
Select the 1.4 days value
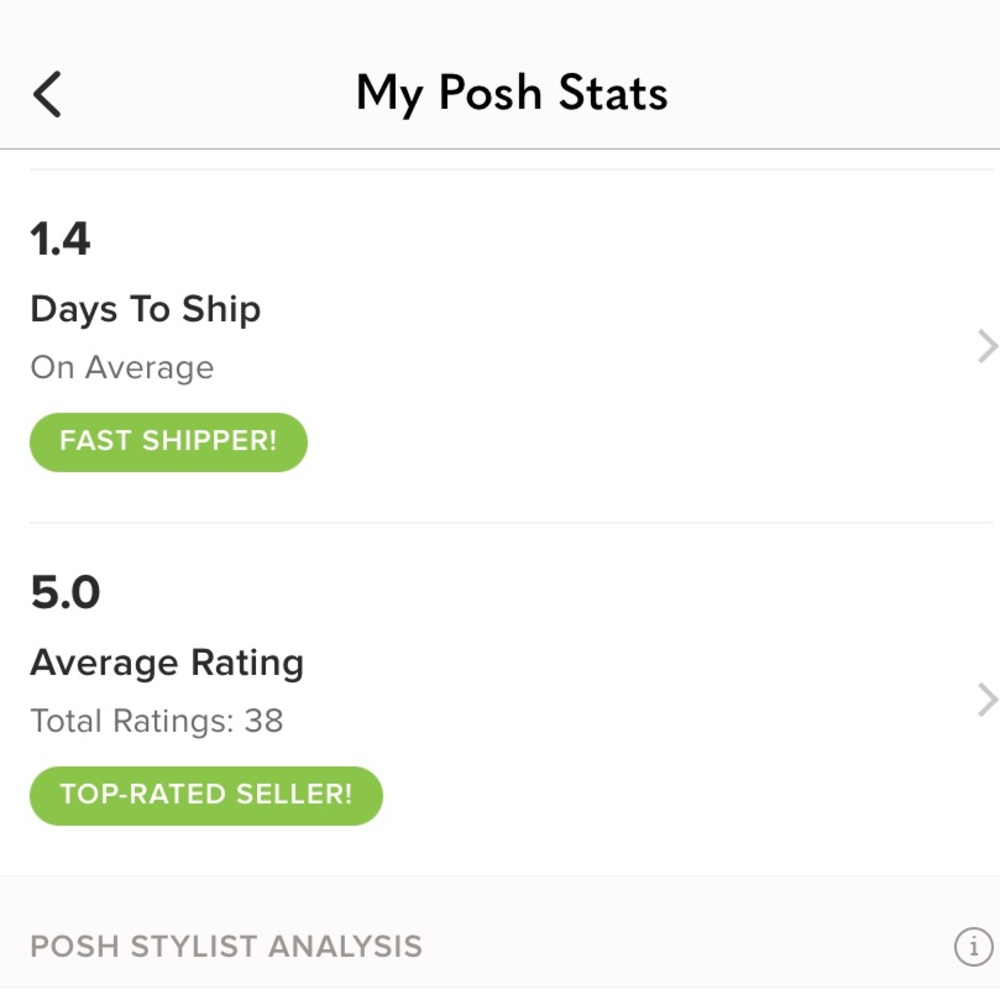coord(61,239)
